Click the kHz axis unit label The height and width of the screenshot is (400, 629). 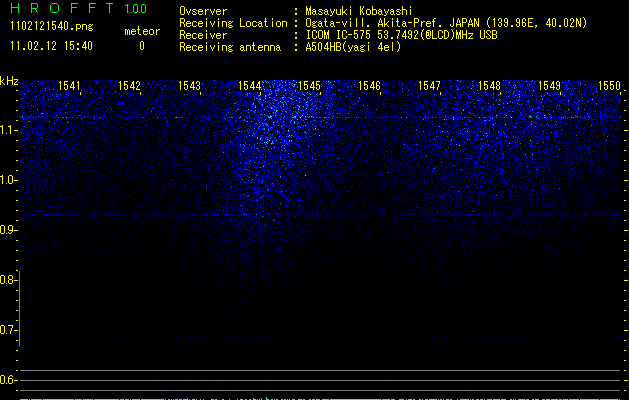pyautogui.click(x=9, y=81)
